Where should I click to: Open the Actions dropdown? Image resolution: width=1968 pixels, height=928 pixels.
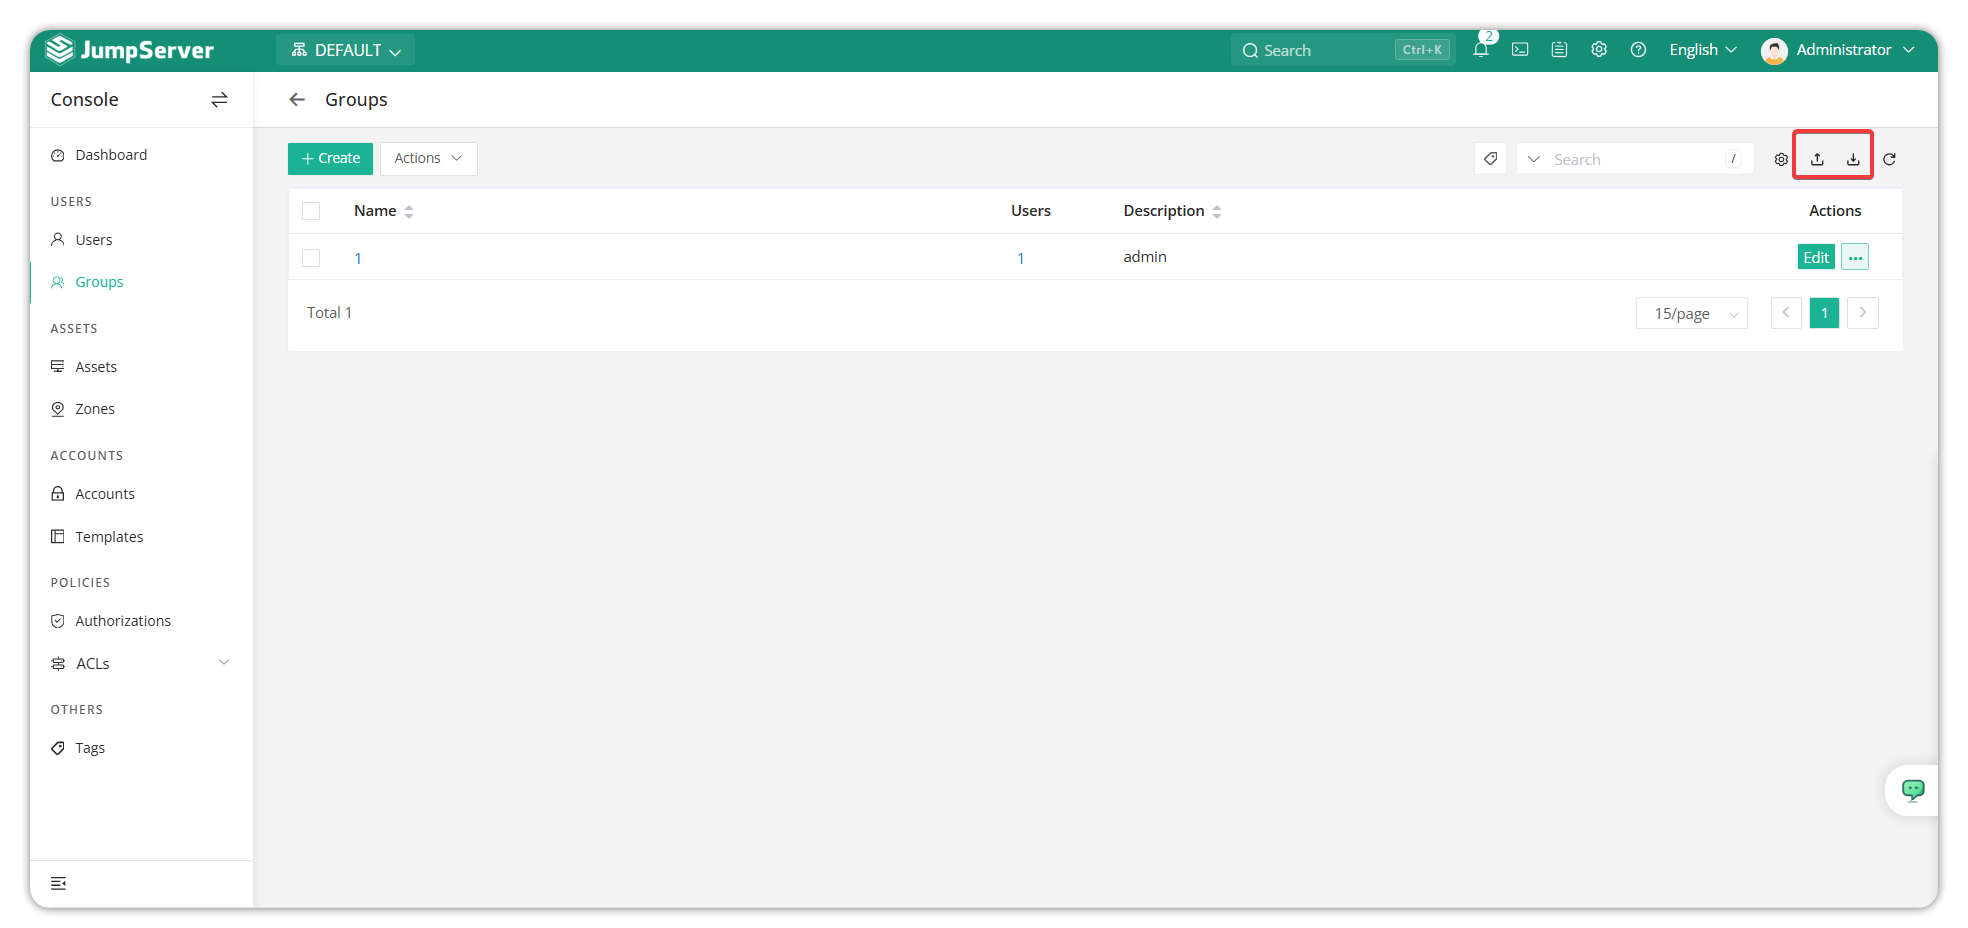pos(428,158)
